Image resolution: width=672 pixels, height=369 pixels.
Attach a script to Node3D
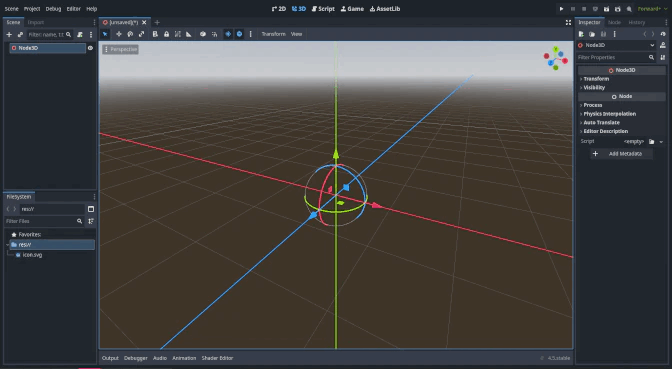coord(80,35)
